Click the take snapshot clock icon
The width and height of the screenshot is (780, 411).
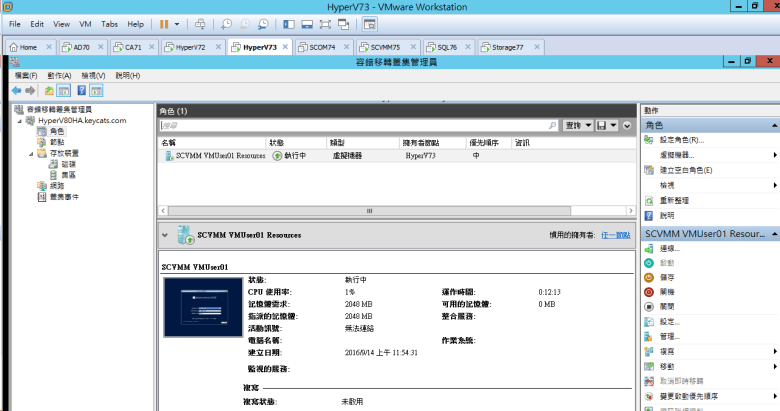(227, 23)
